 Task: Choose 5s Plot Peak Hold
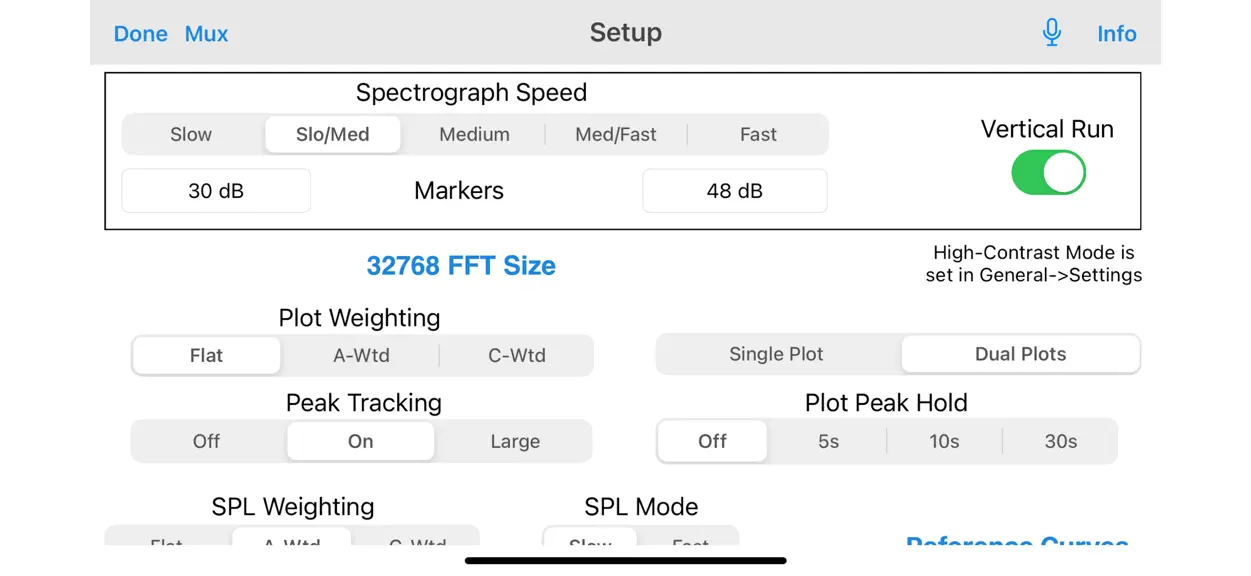coord(828,441)
